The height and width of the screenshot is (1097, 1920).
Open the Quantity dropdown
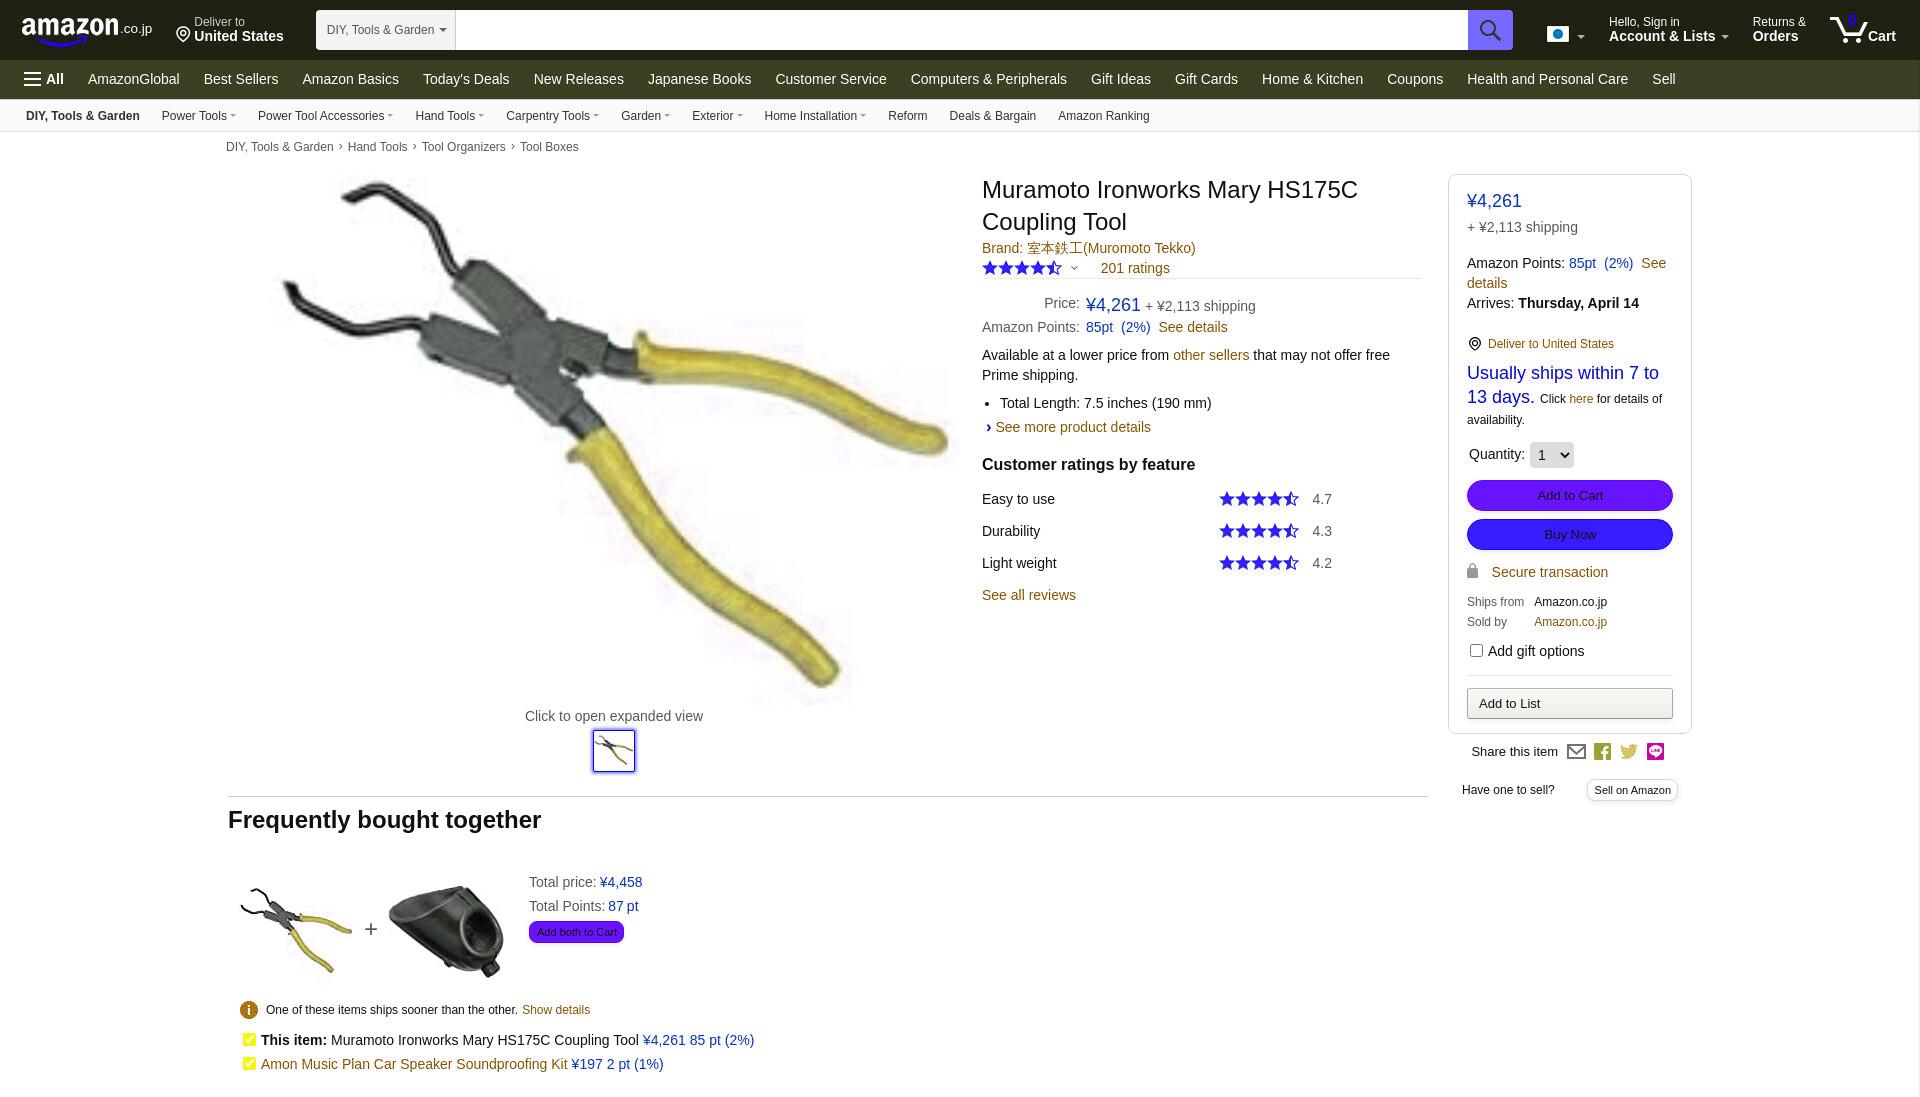coord(1551,455)
